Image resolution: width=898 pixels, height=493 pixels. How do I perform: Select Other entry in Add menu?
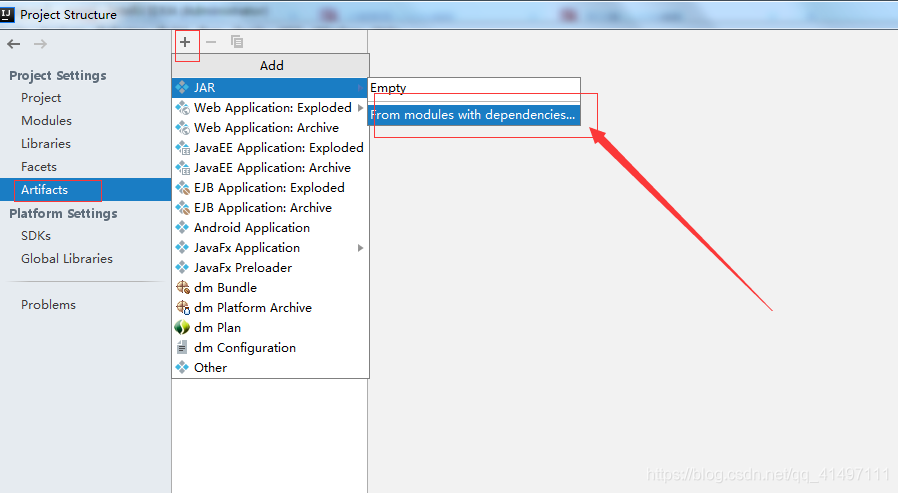point(270,368)
